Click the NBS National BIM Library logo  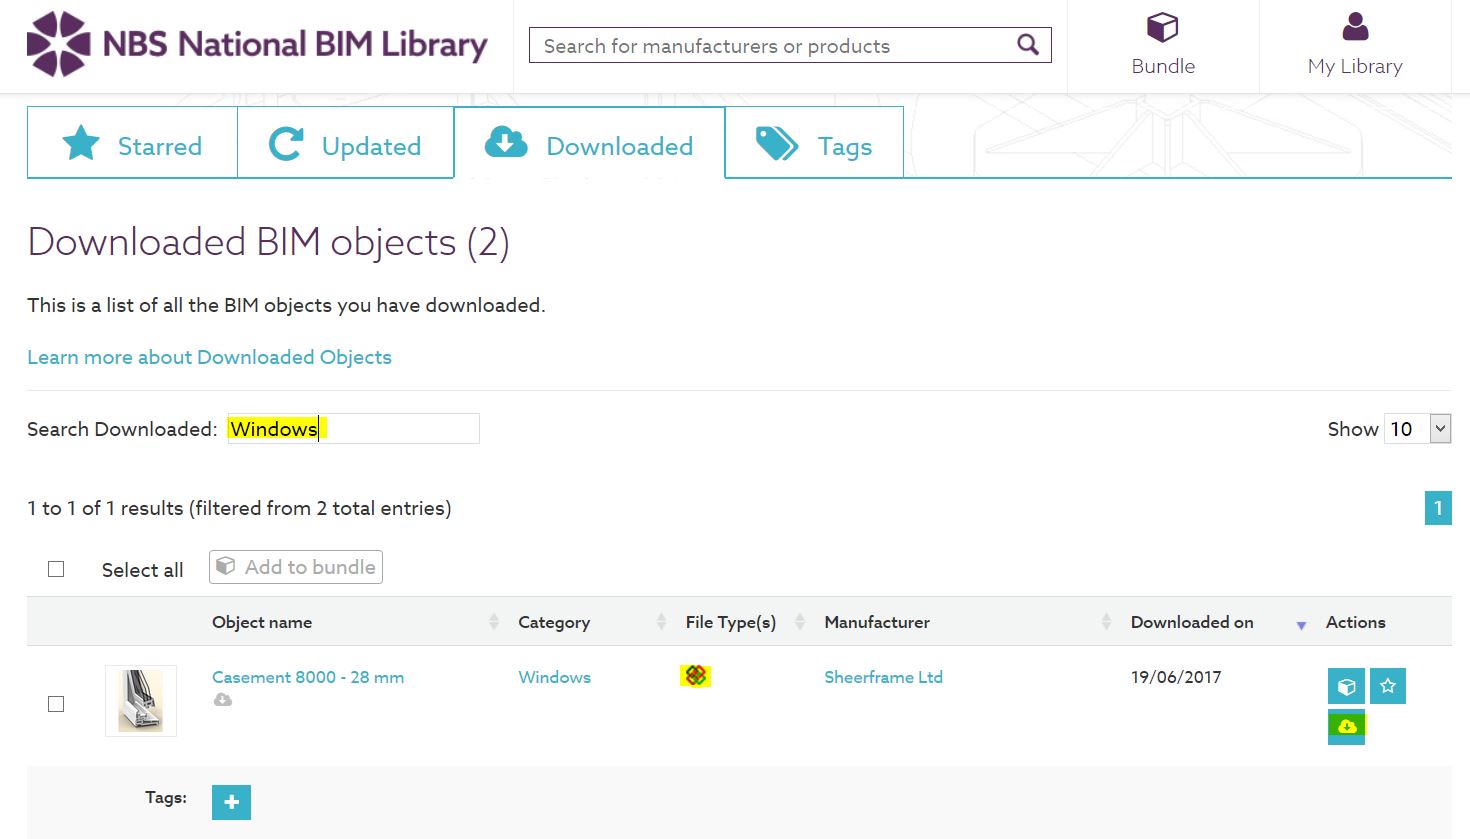[257, 45]
